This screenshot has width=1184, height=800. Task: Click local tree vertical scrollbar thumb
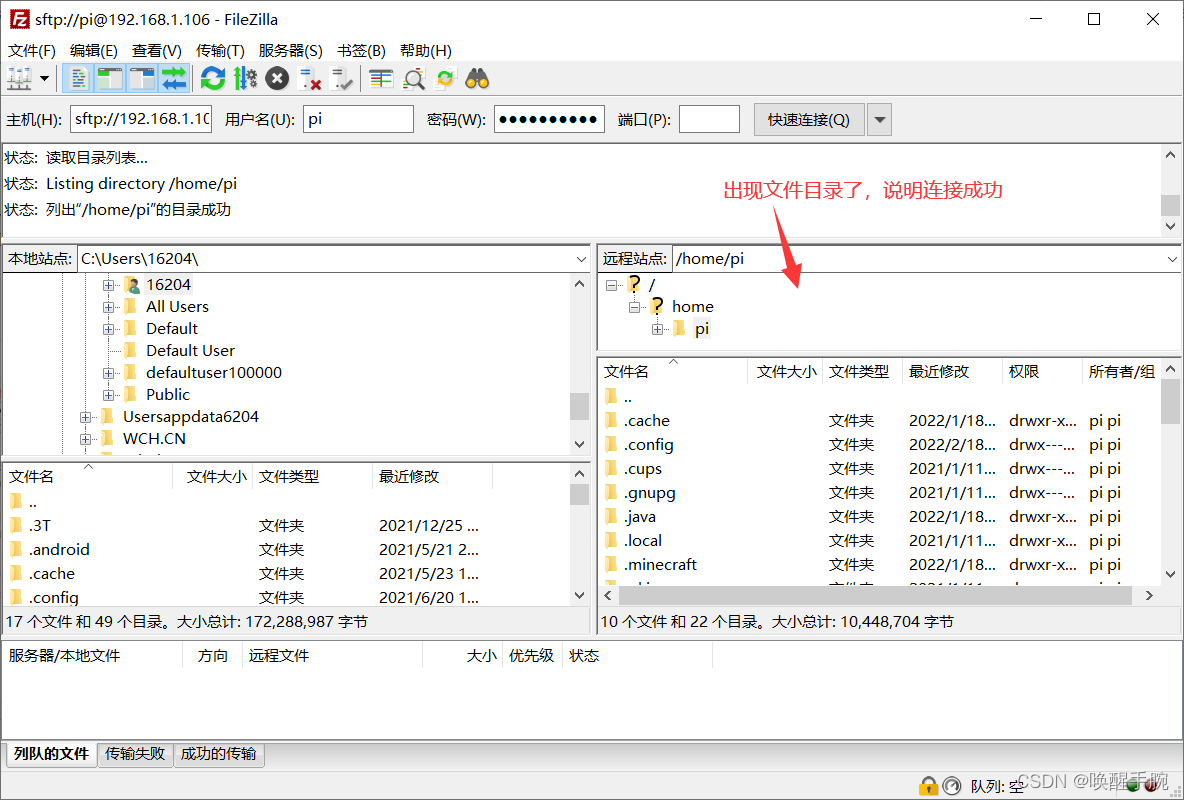point(579,406)
